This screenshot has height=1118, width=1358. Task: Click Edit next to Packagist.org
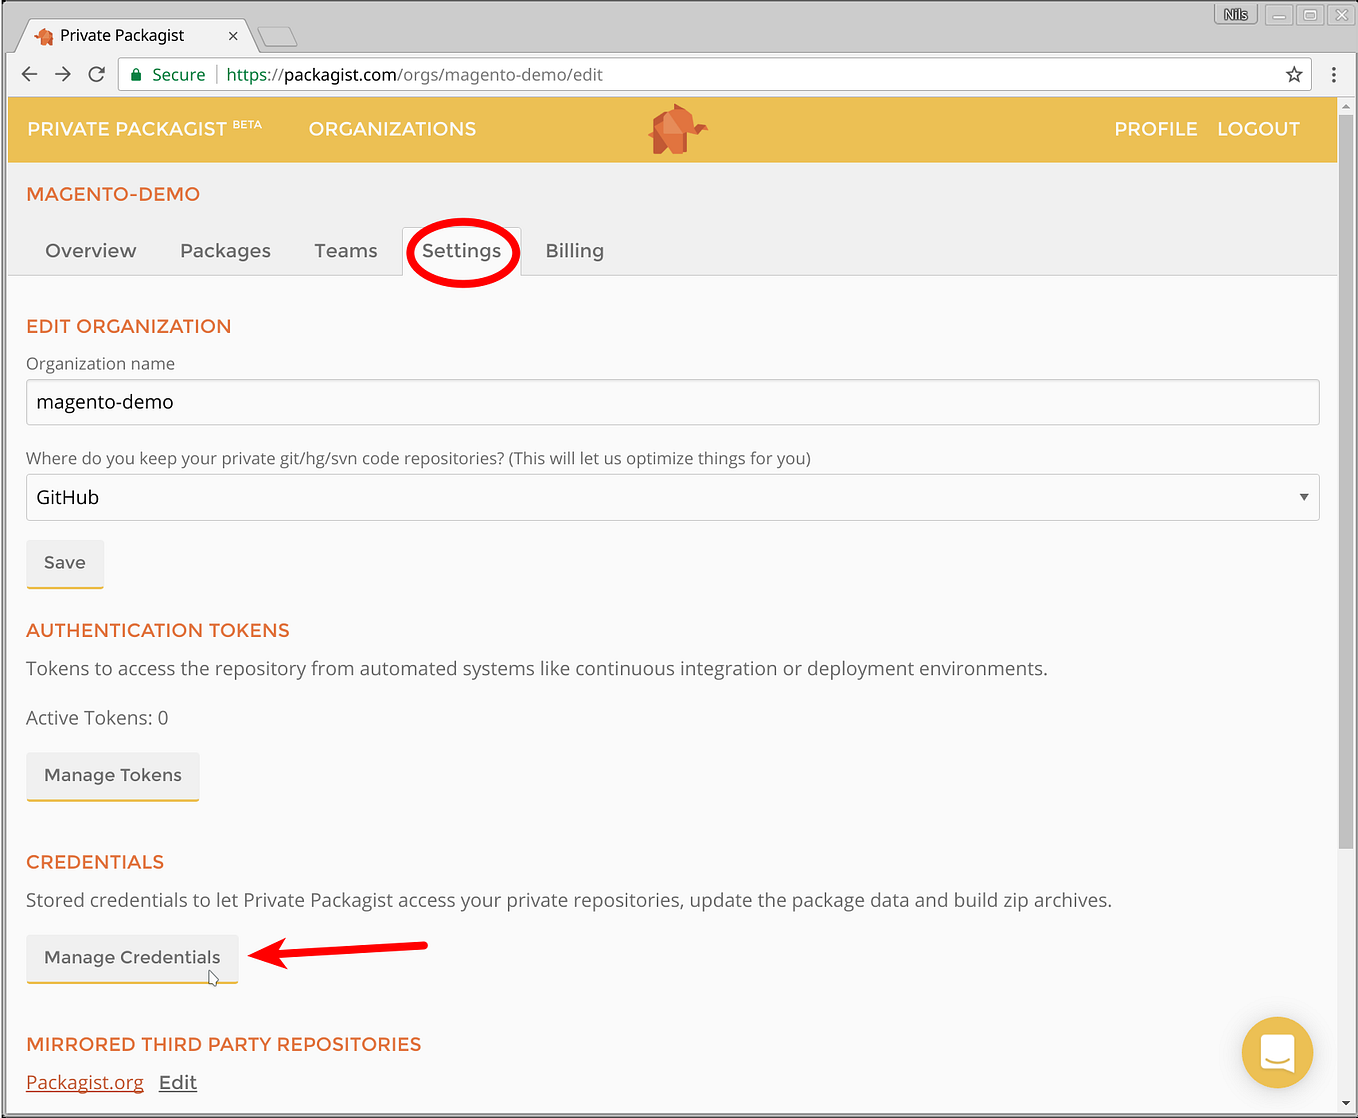[177, 1082]
